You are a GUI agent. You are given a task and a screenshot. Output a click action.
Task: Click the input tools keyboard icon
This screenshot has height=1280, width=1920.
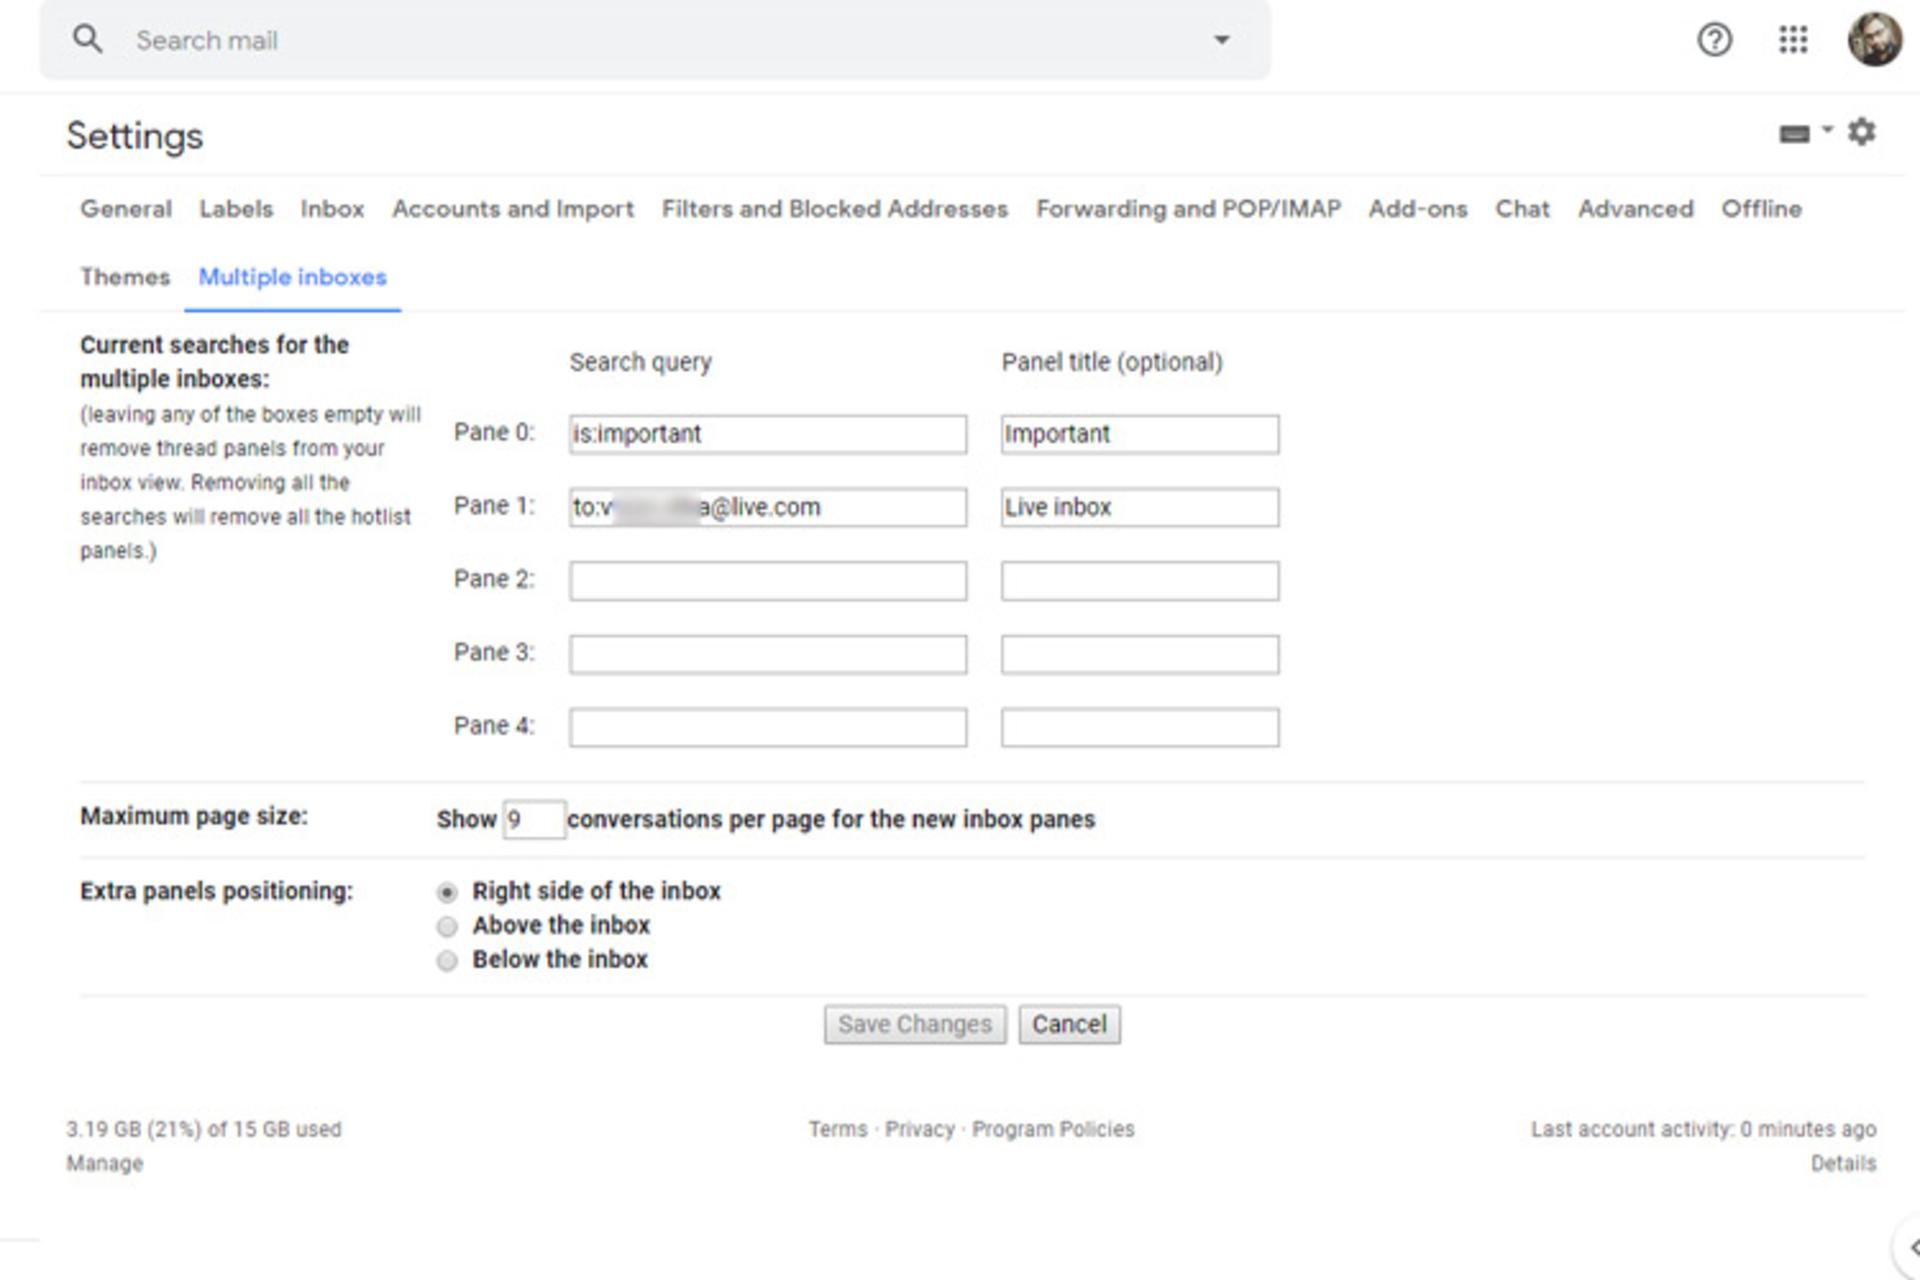click(x=1794, y=134)
